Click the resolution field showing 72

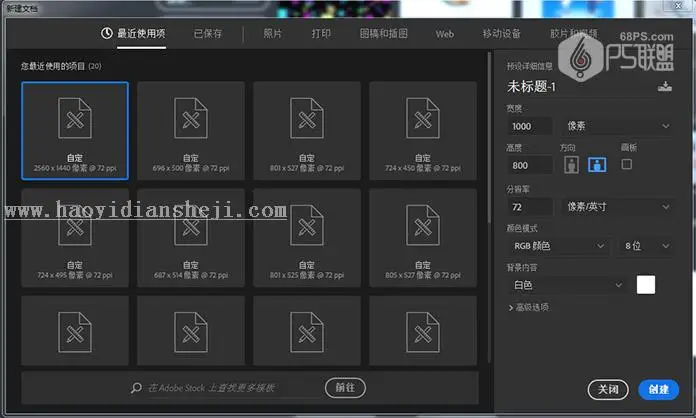pyautogui.click(x=530, y=207)
